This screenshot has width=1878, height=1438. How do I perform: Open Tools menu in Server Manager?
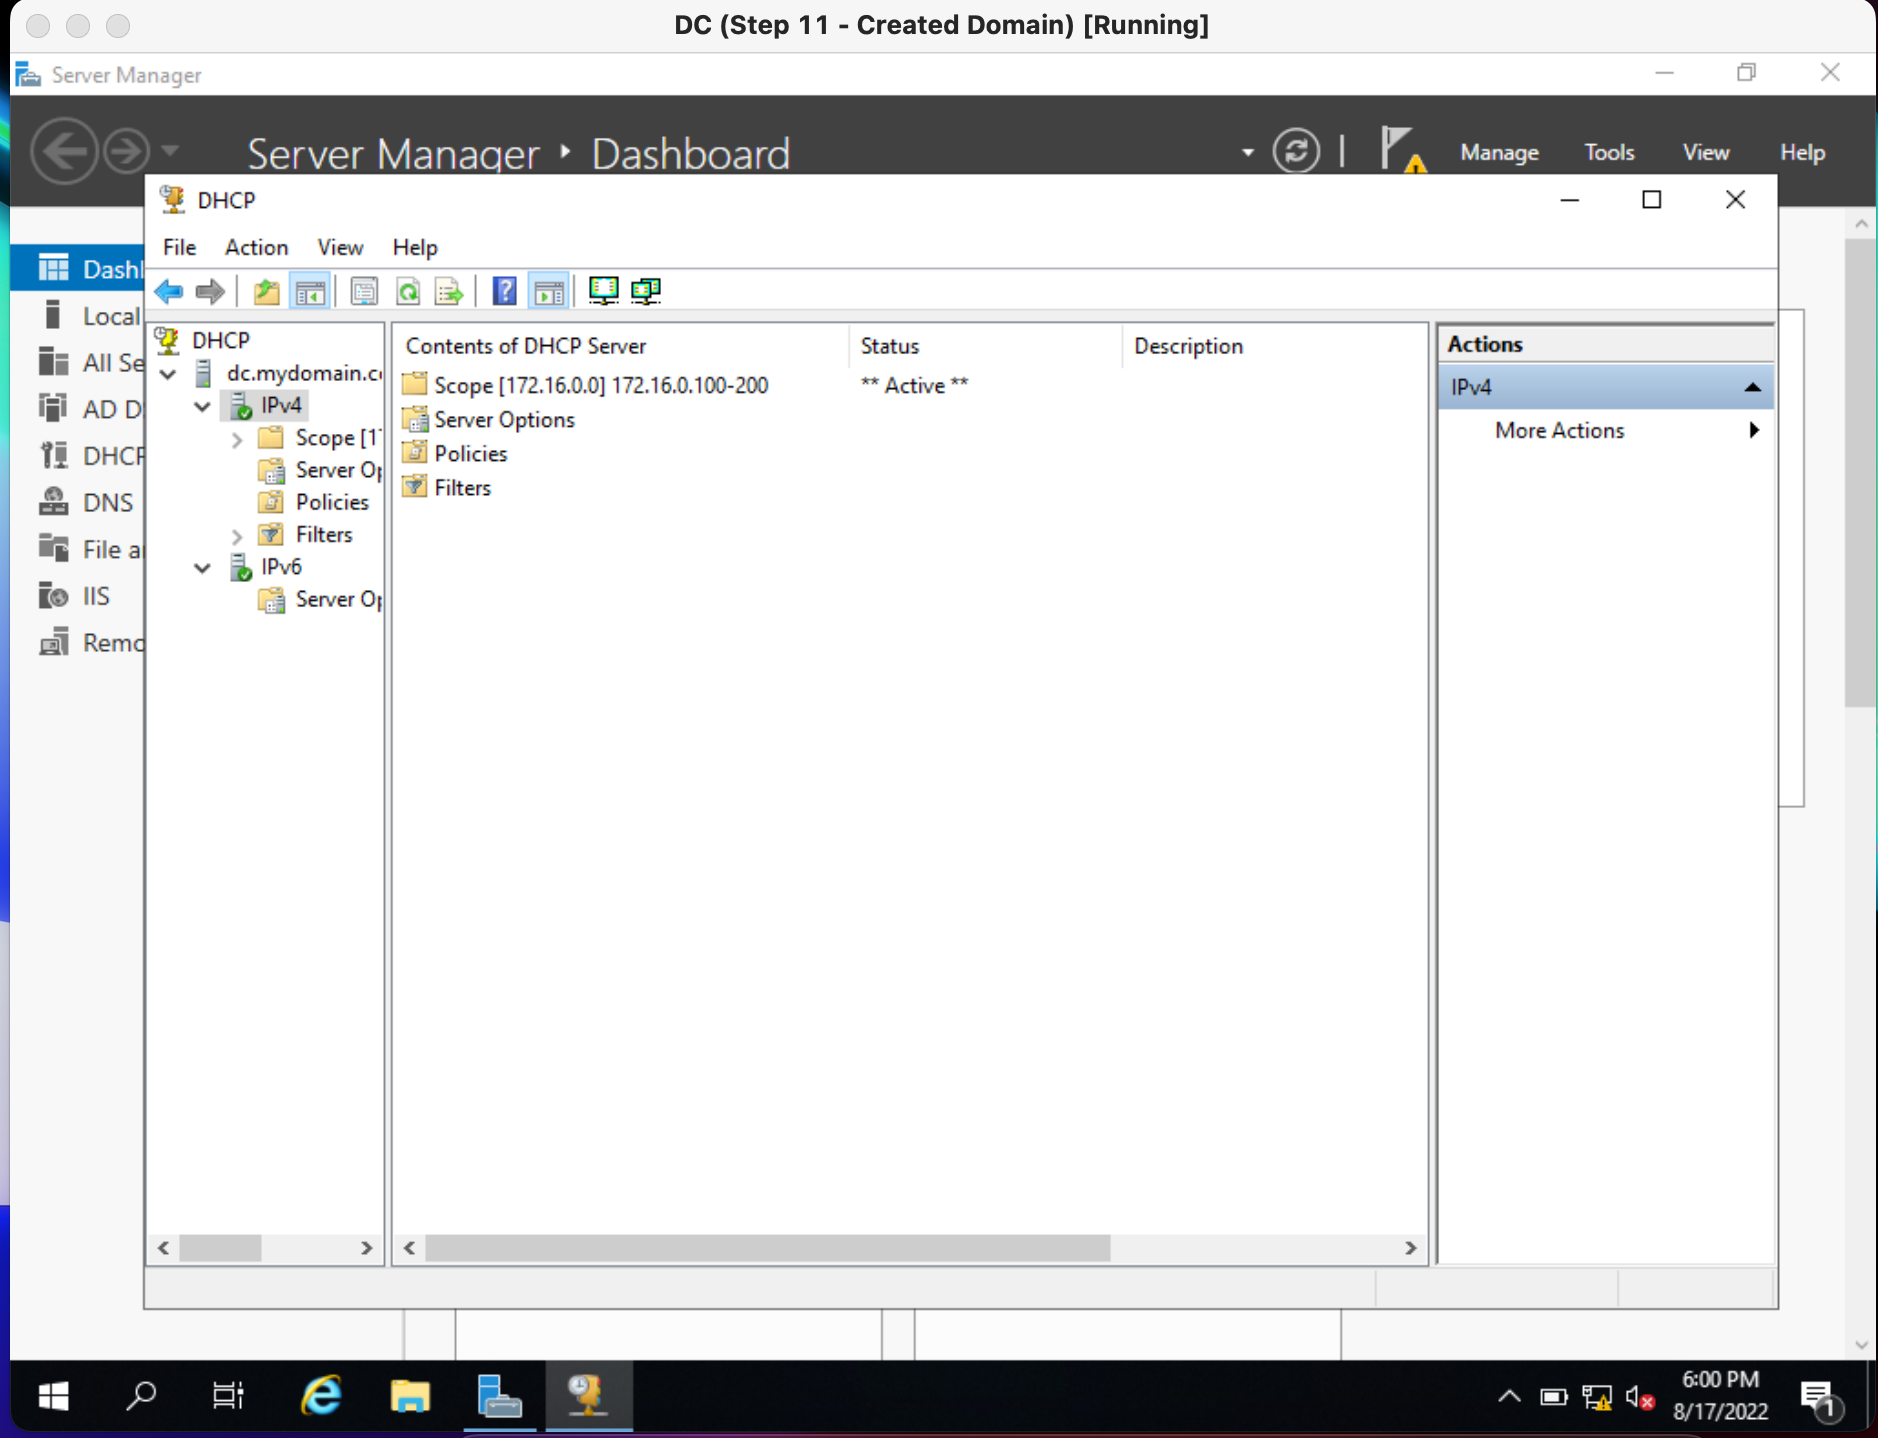click(x=1609, y=152)
